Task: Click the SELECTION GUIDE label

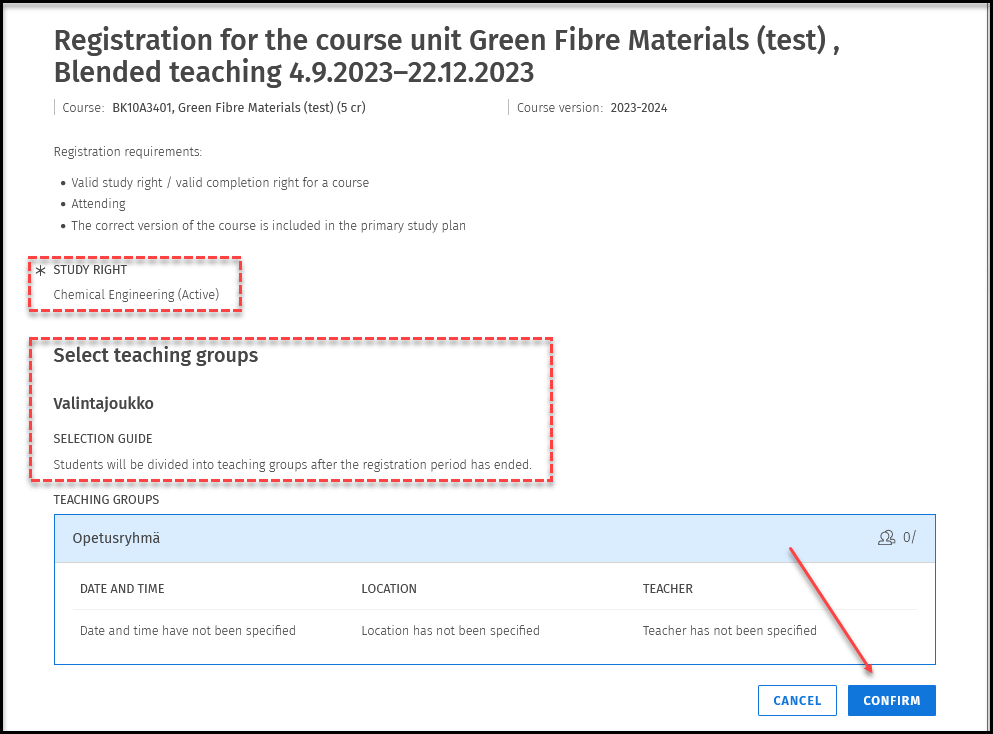Action: 103,439
